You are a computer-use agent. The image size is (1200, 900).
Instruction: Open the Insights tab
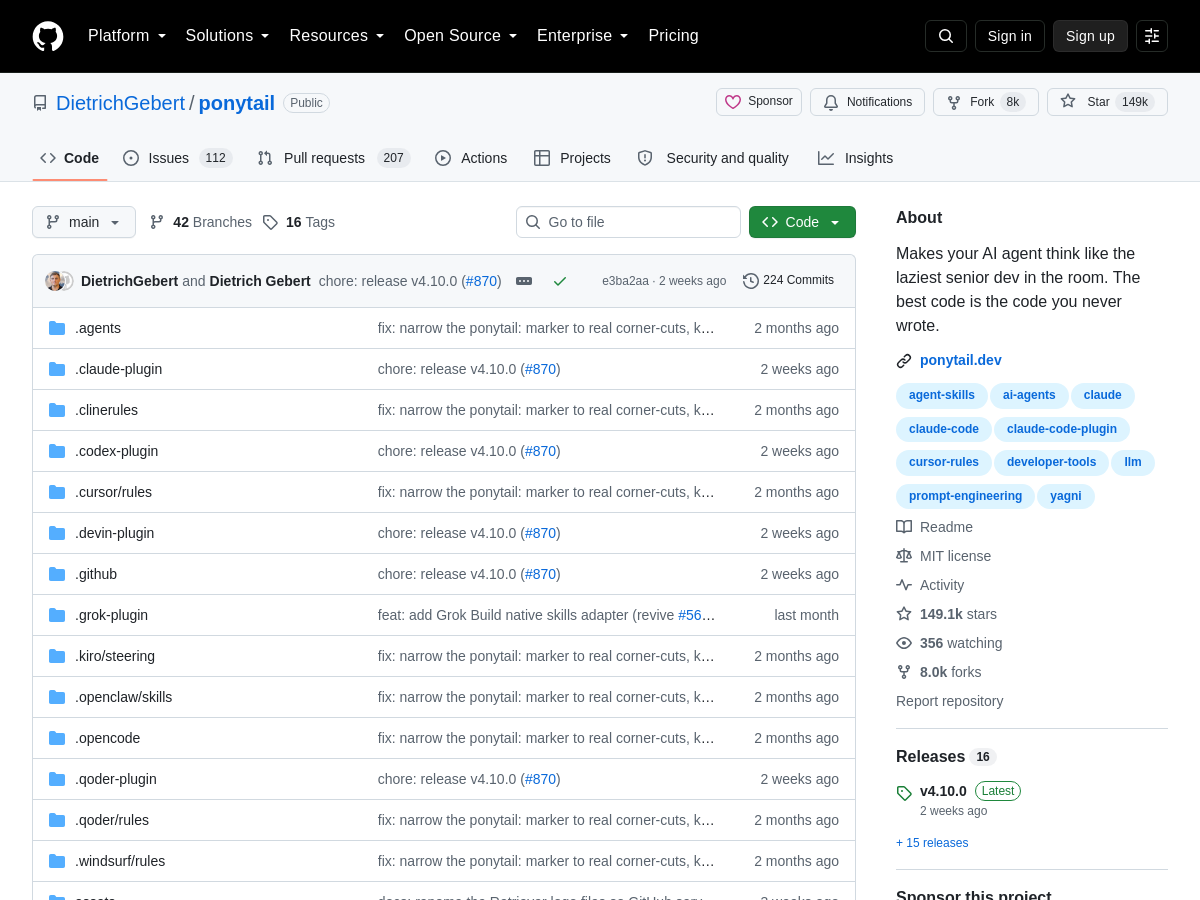point(855,158)
